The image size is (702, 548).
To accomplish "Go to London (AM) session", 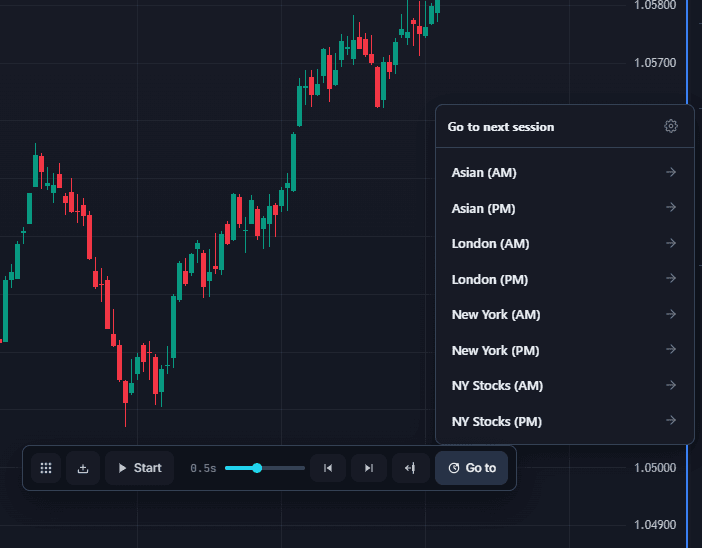I will coord(565,244).
